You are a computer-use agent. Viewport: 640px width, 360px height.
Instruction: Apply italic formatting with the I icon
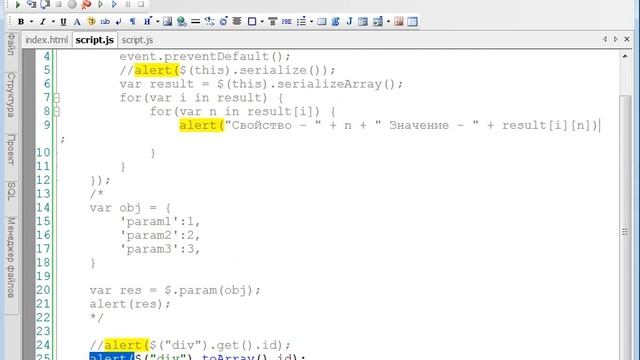pos(42,22)
